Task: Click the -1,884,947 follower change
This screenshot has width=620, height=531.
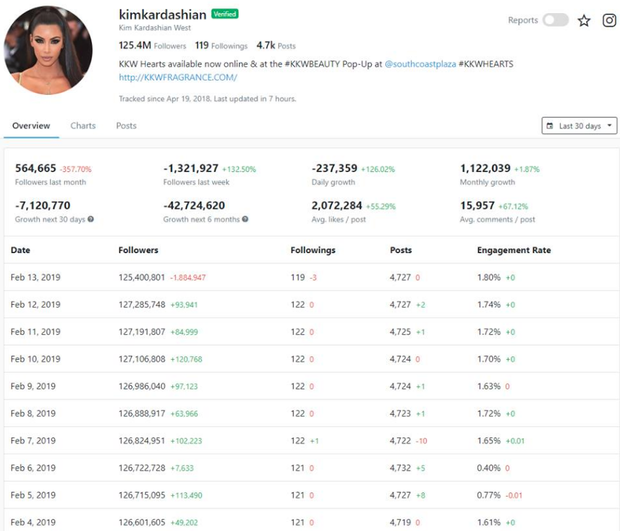Action: (x=188, y=278)
